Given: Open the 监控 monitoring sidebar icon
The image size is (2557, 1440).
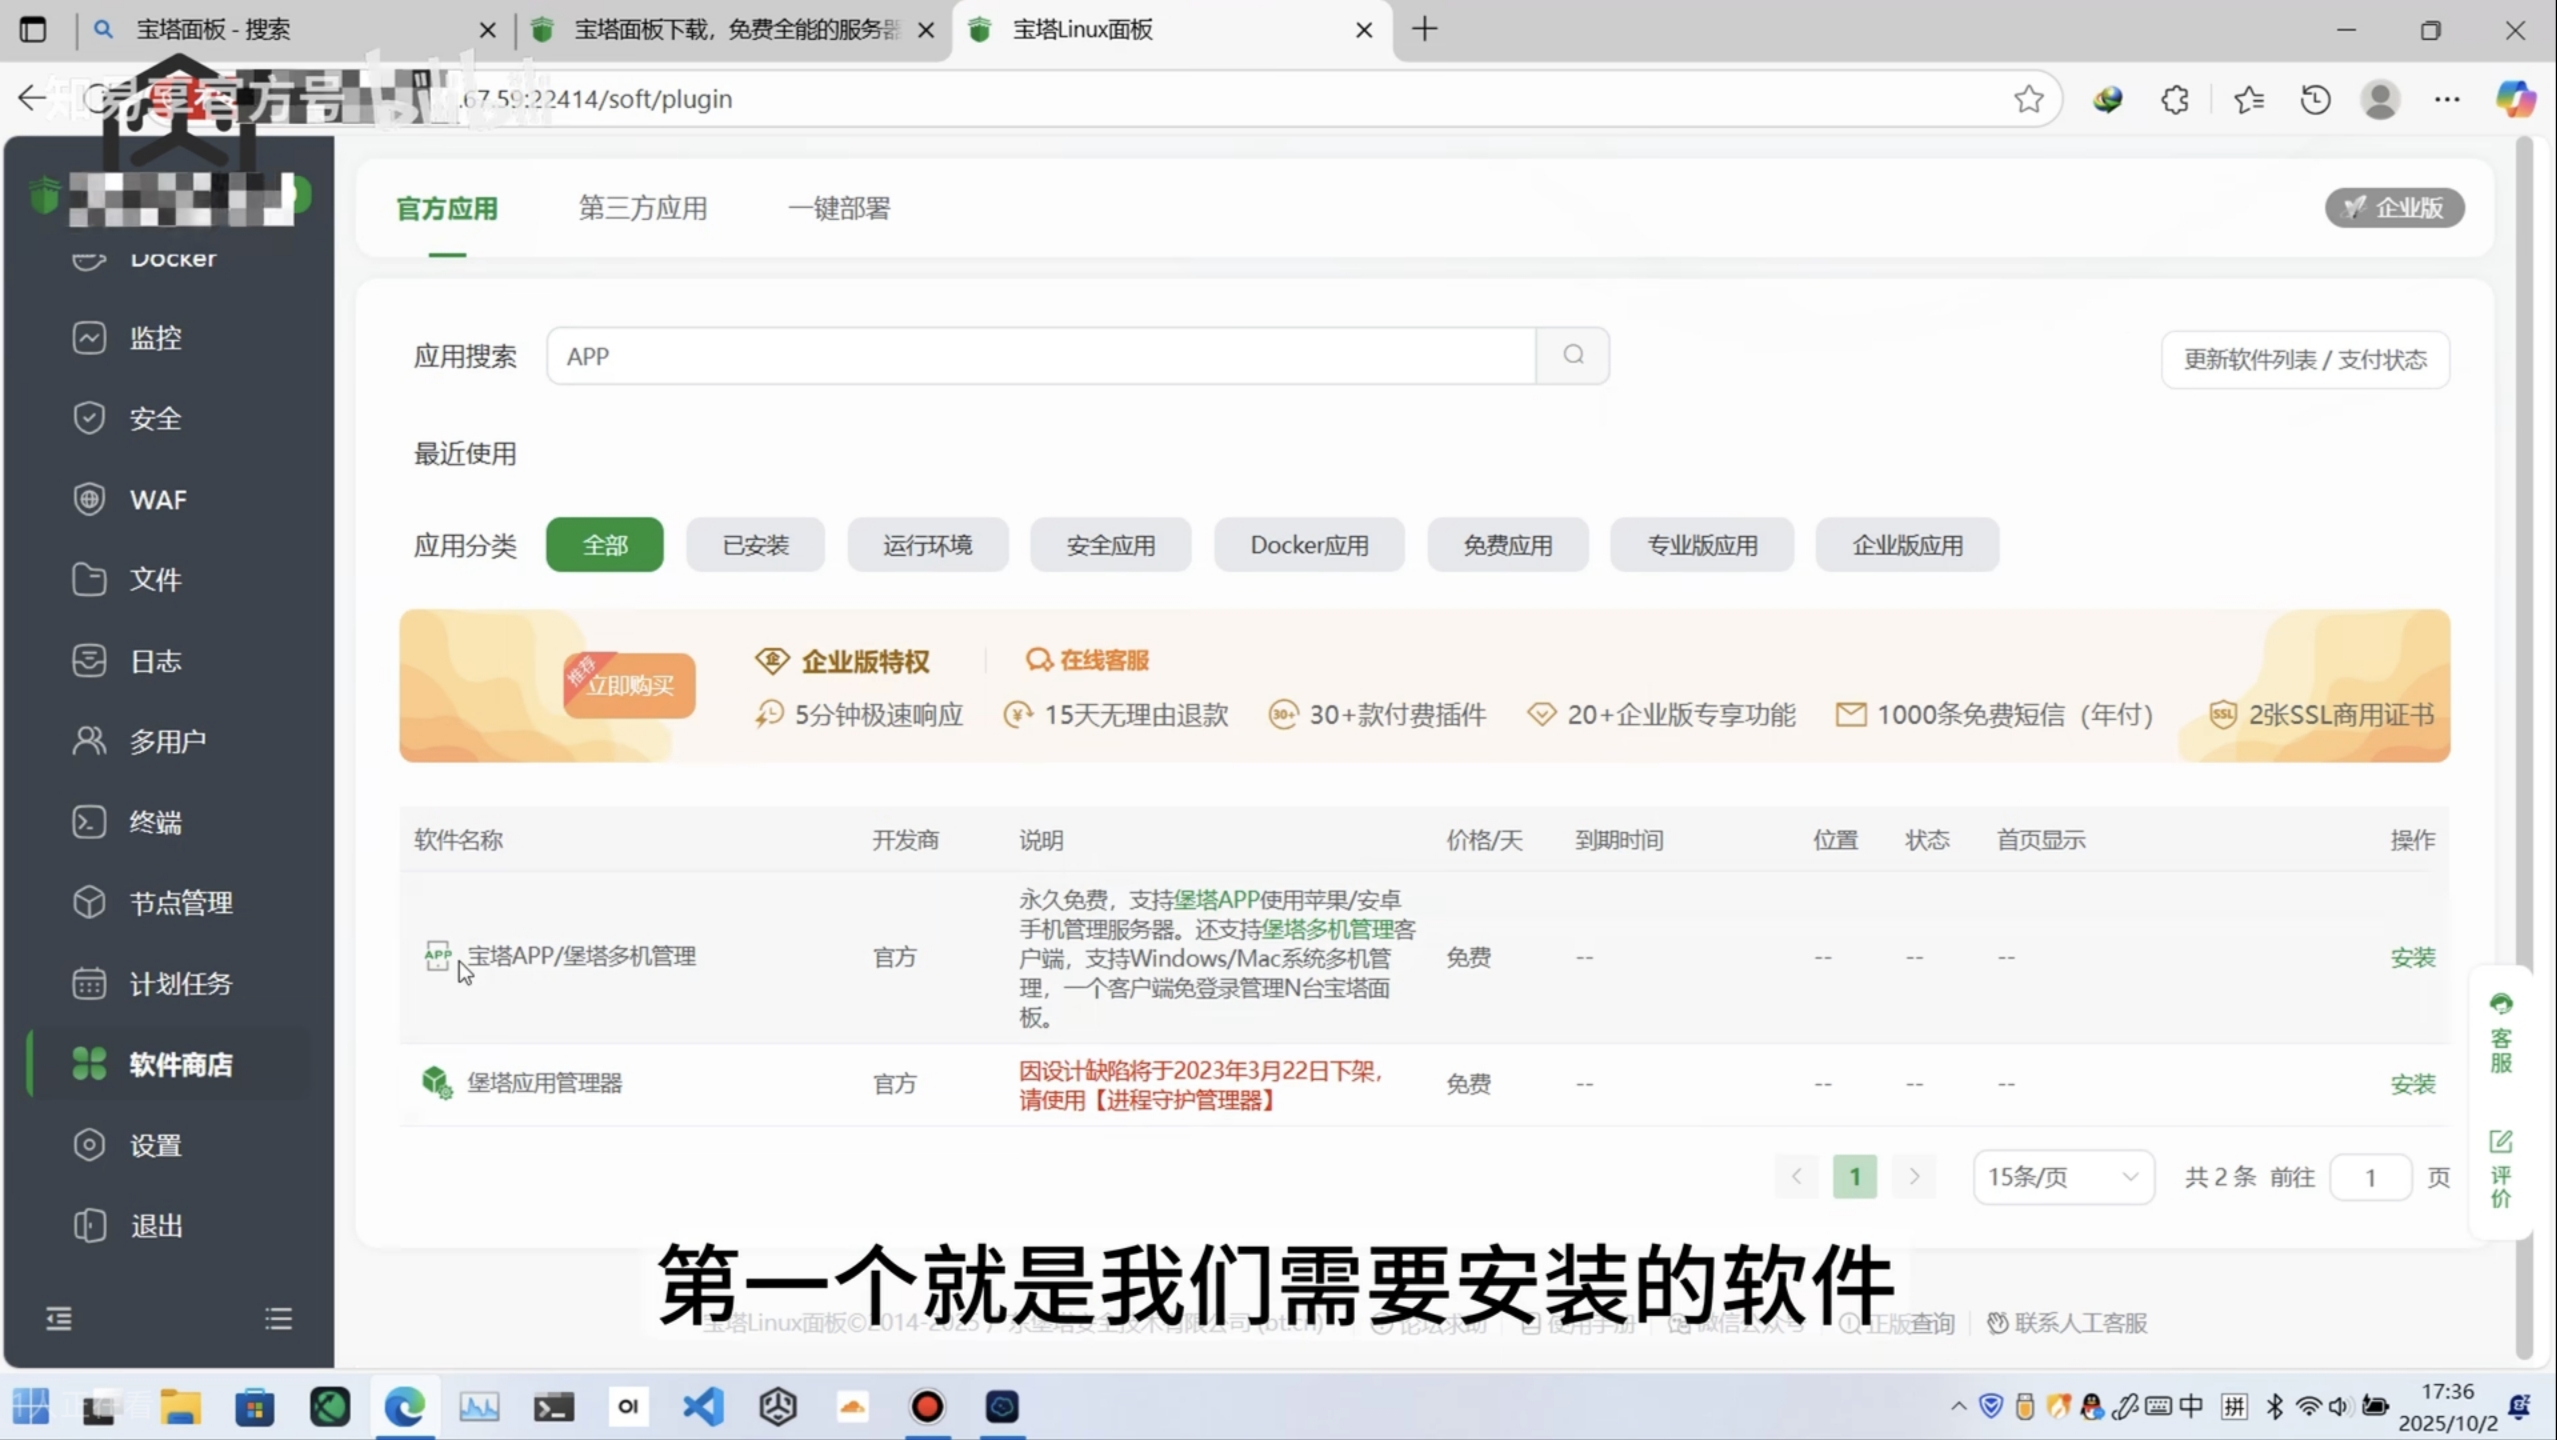Looking at the screenshot, I should pos(89,338).
